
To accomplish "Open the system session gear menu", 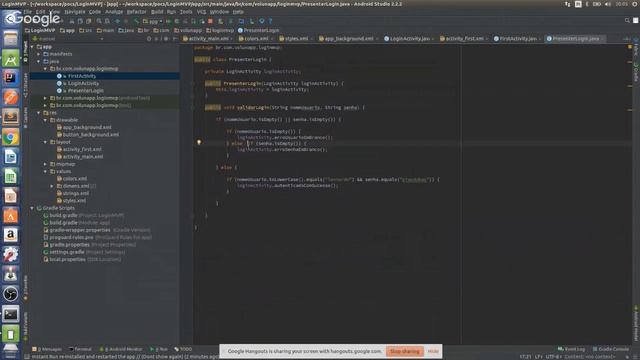I will pyautogui.click(x=635, y=4).
